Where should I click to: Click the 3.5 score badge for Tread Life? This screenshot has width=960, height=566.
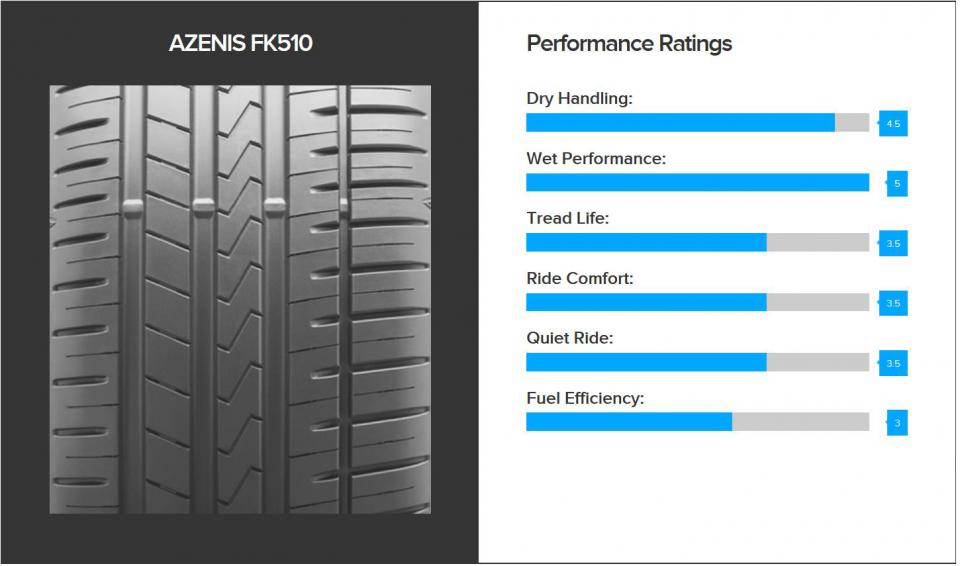[x=893, y=244]
